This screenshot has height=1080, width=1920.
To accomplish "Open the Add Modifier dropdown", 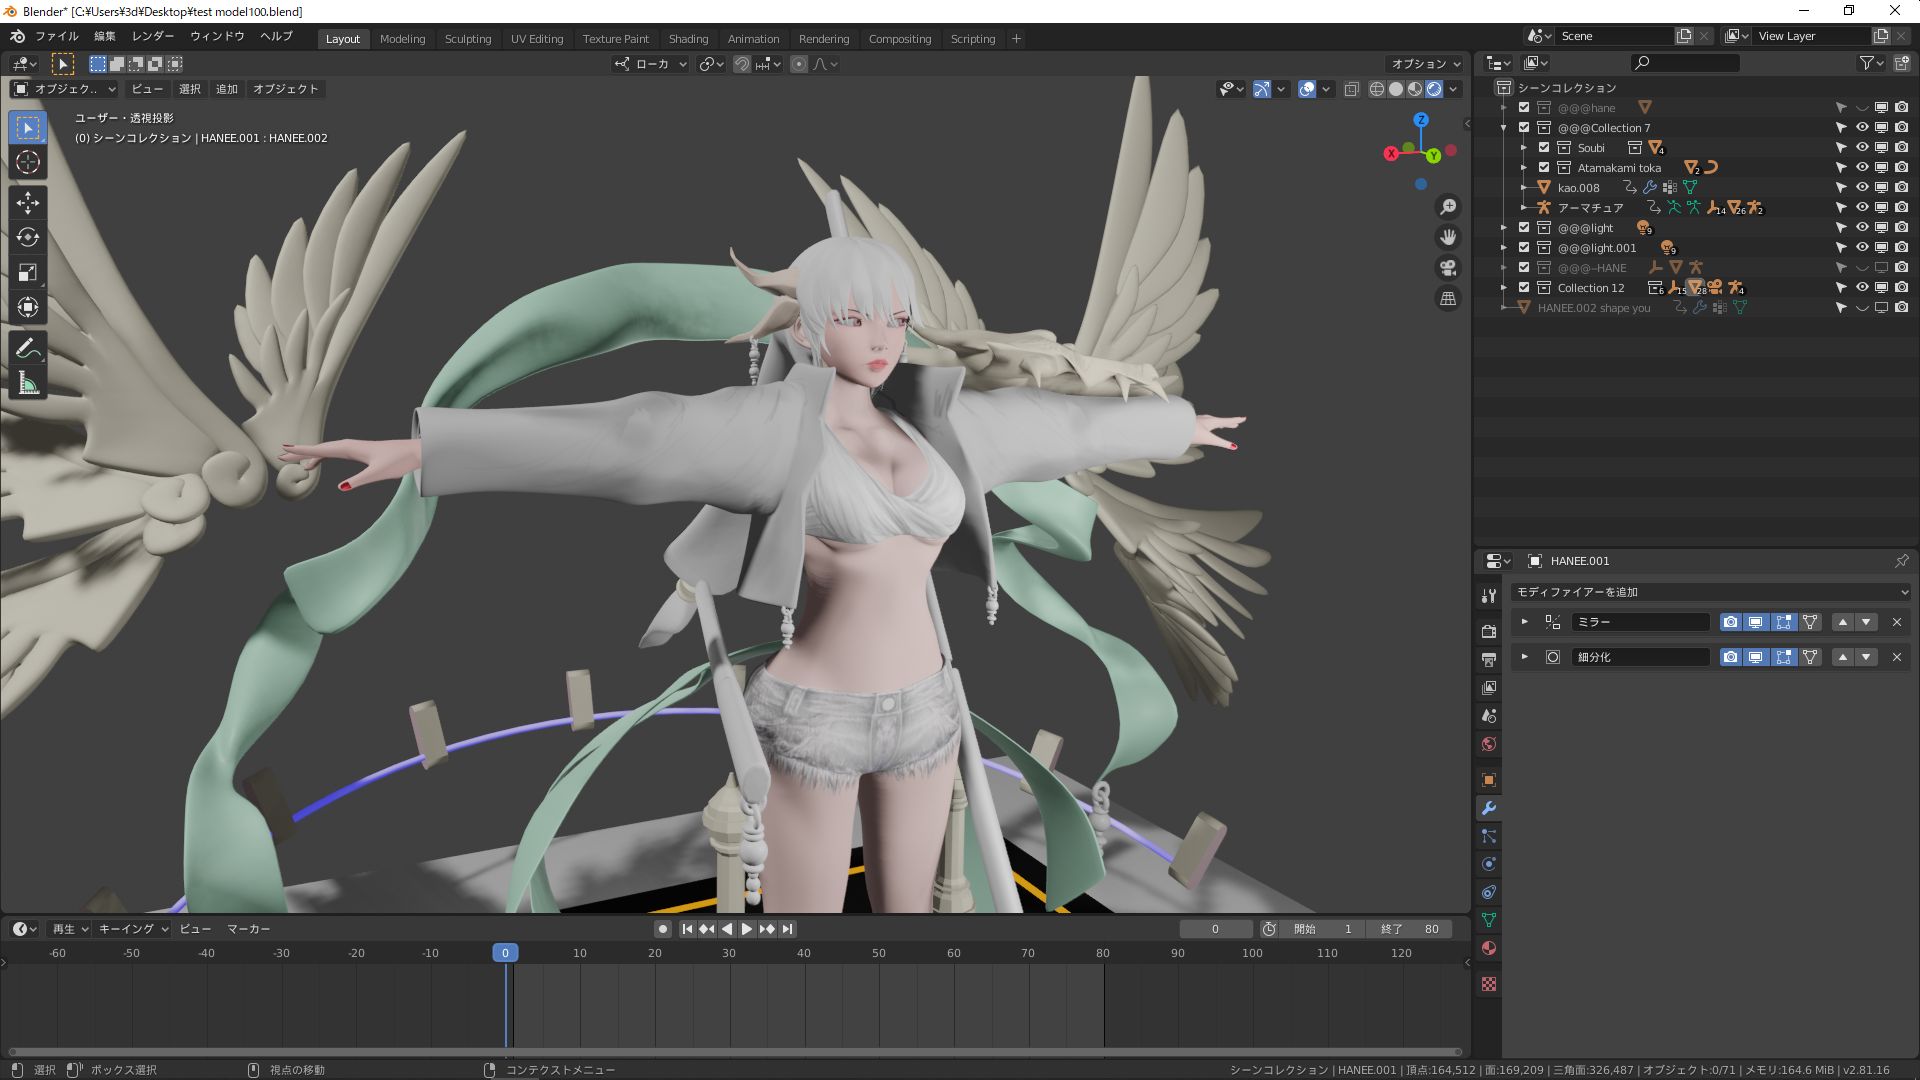I will pos(1711,592).
